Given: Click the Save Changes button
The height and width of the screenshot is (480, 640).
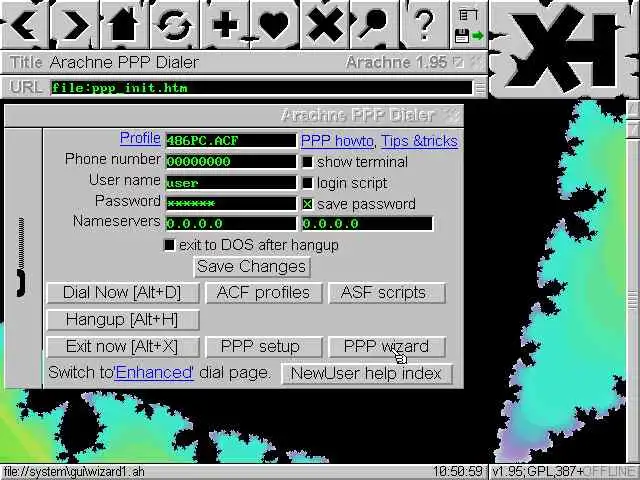Looking at the screenshot, I should (x=252, y=267).
